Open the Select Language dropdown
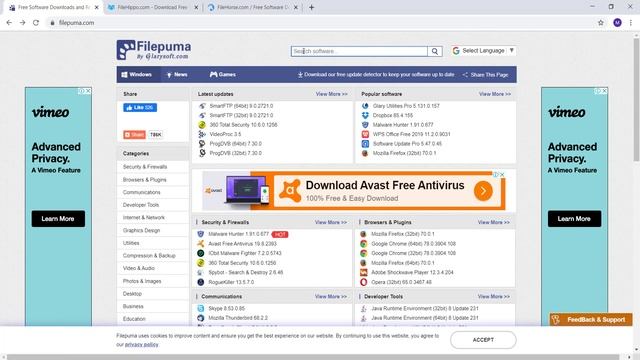Screen dimensions: 640x360 pyautogui.click(x=483, y=51)
